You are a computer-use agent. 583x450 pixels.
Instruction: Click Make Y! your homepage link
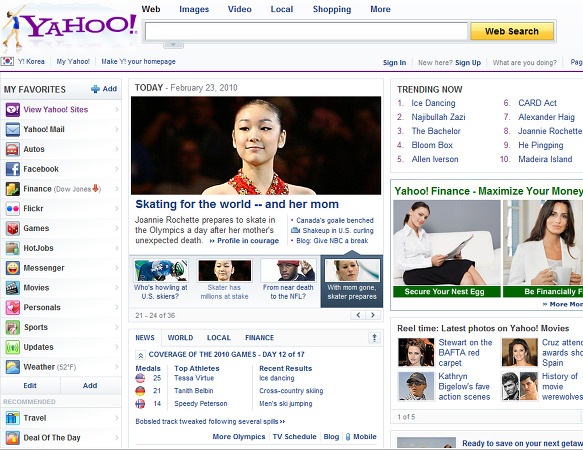[x=138, y=62]
